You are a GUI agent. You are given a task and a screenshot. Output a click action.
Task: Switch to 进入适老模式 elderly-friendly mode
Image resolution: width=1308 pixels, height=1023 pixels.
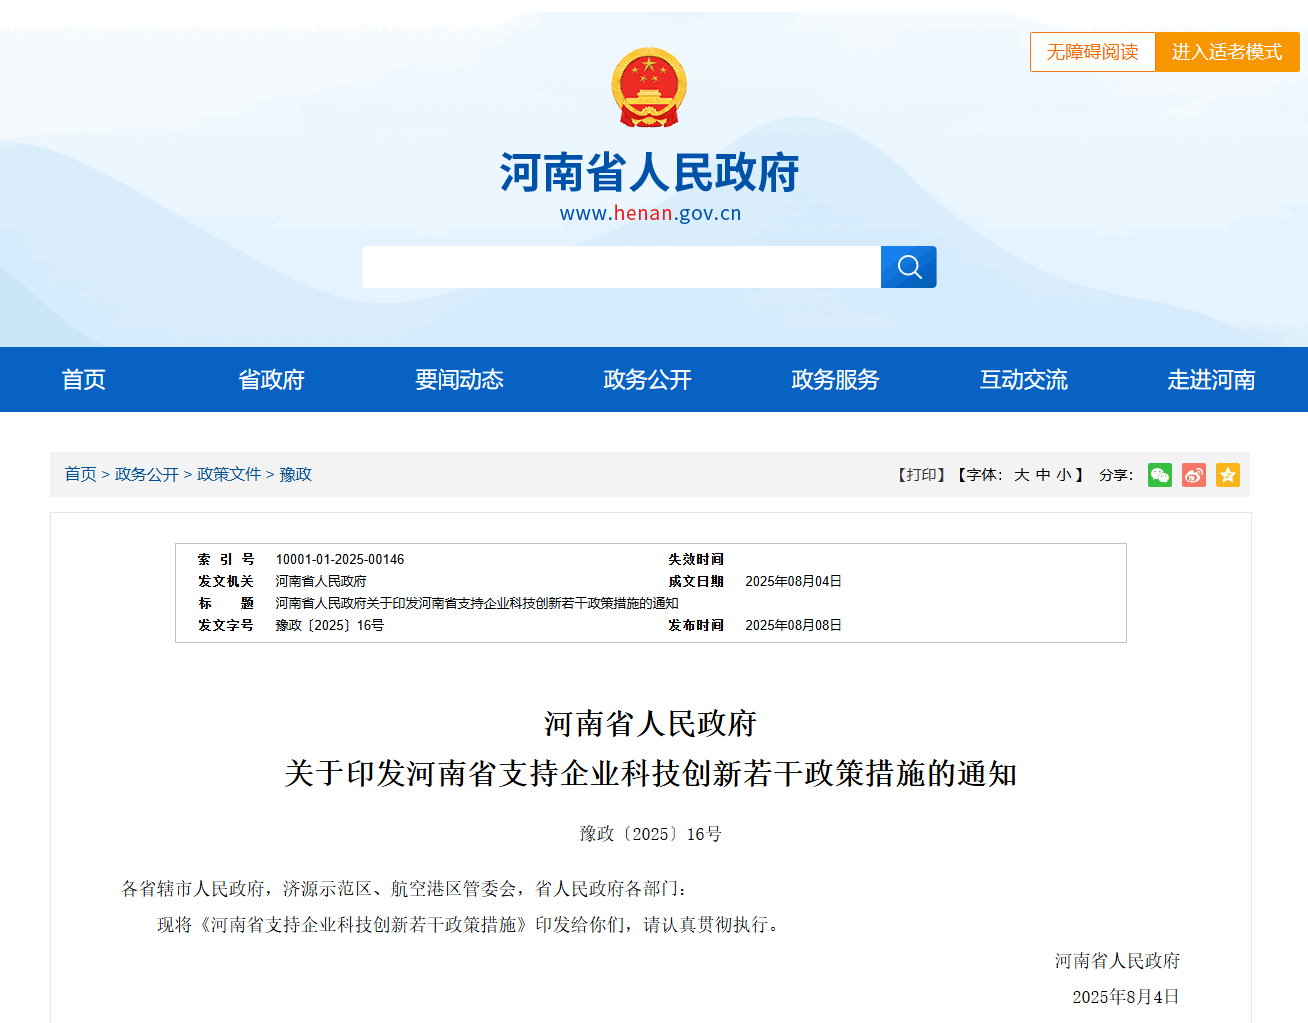point(1226,52)
